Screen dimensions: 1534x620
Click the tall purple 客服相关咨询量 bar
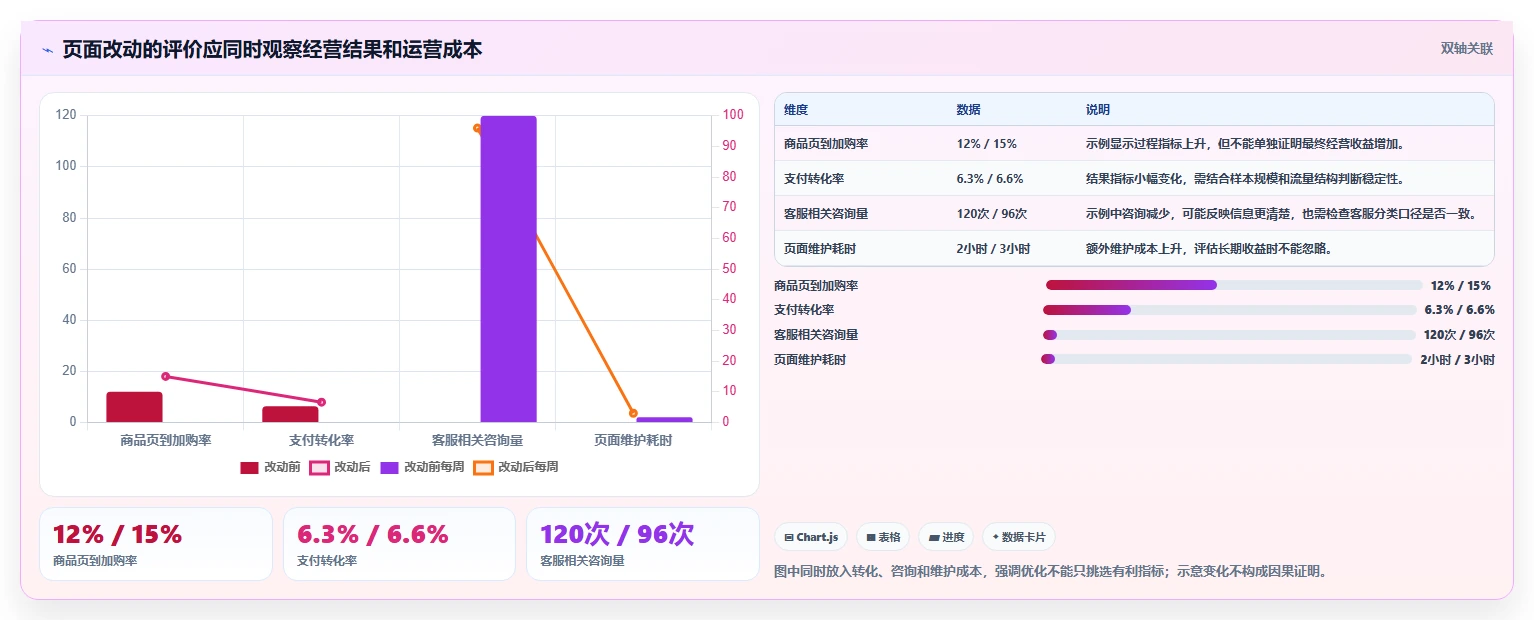point(508,269)
